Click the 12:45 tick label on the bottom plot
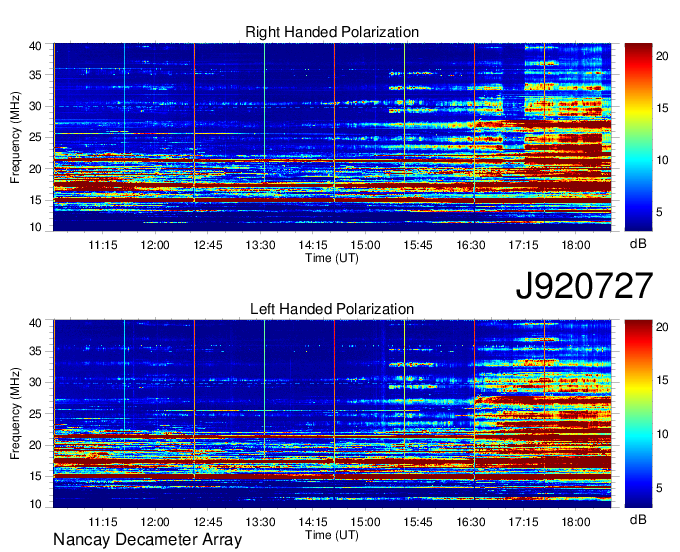The width and height of the screenshot is (680, 552). pos(208,522)
